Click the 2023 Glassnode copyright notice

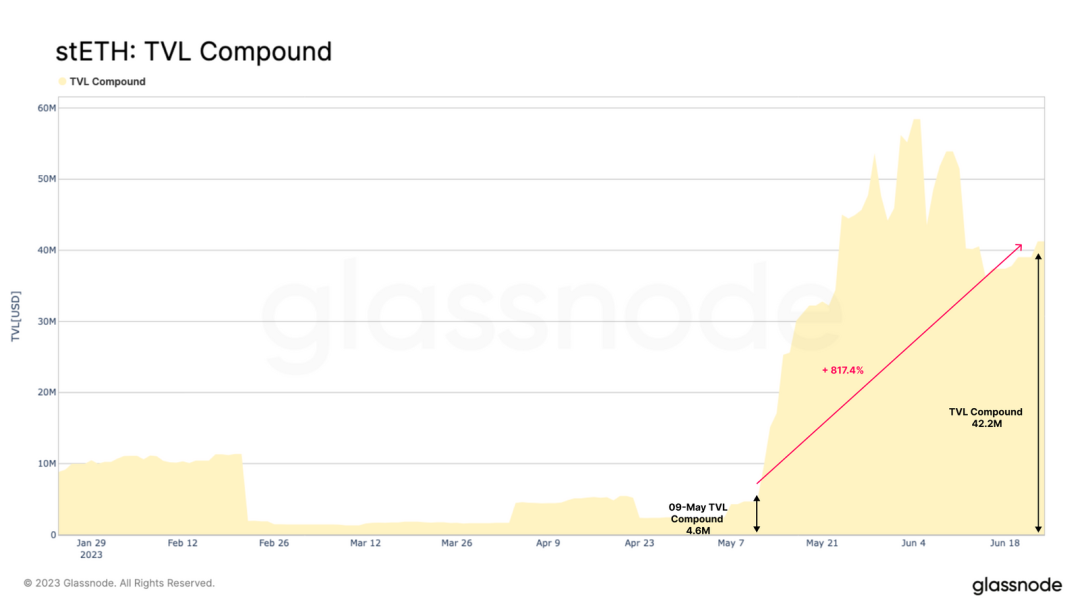coord(119,583)
